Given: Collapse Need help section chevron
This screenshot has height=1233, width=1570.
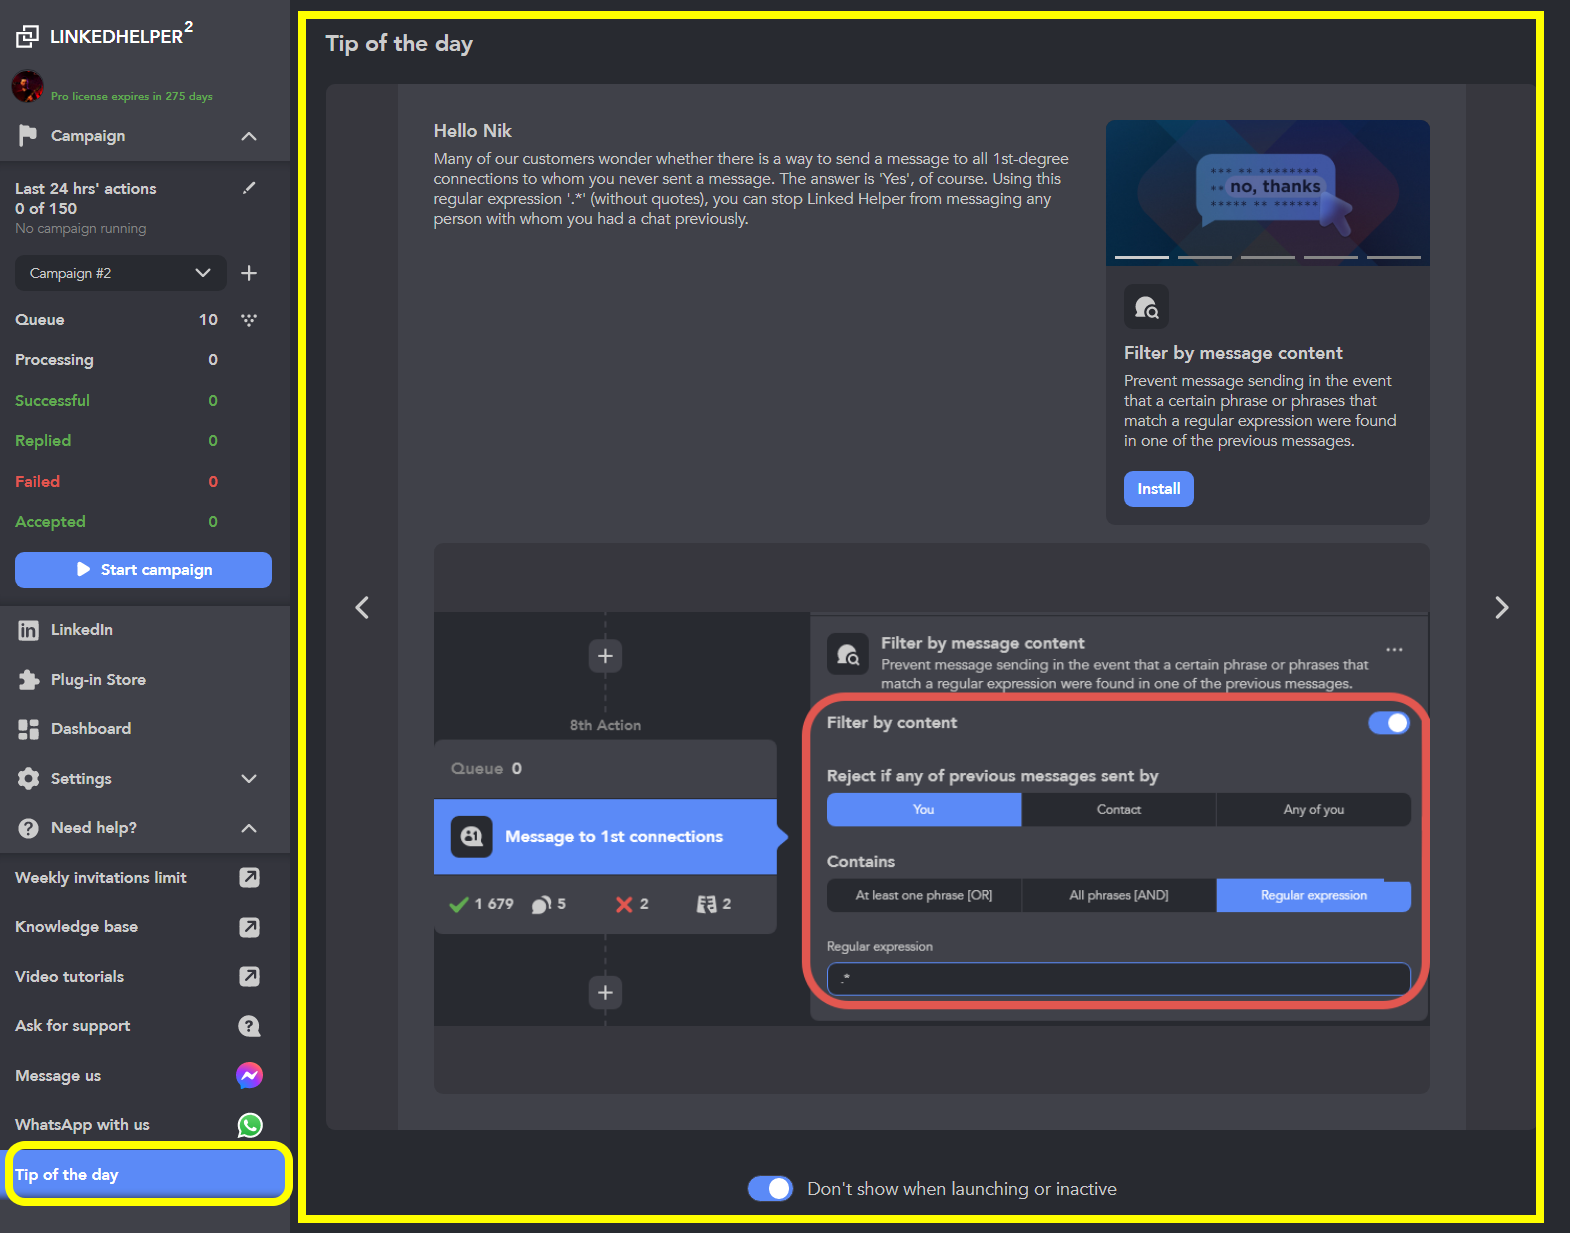Looking at the screenshot, I should click(250, 828).
